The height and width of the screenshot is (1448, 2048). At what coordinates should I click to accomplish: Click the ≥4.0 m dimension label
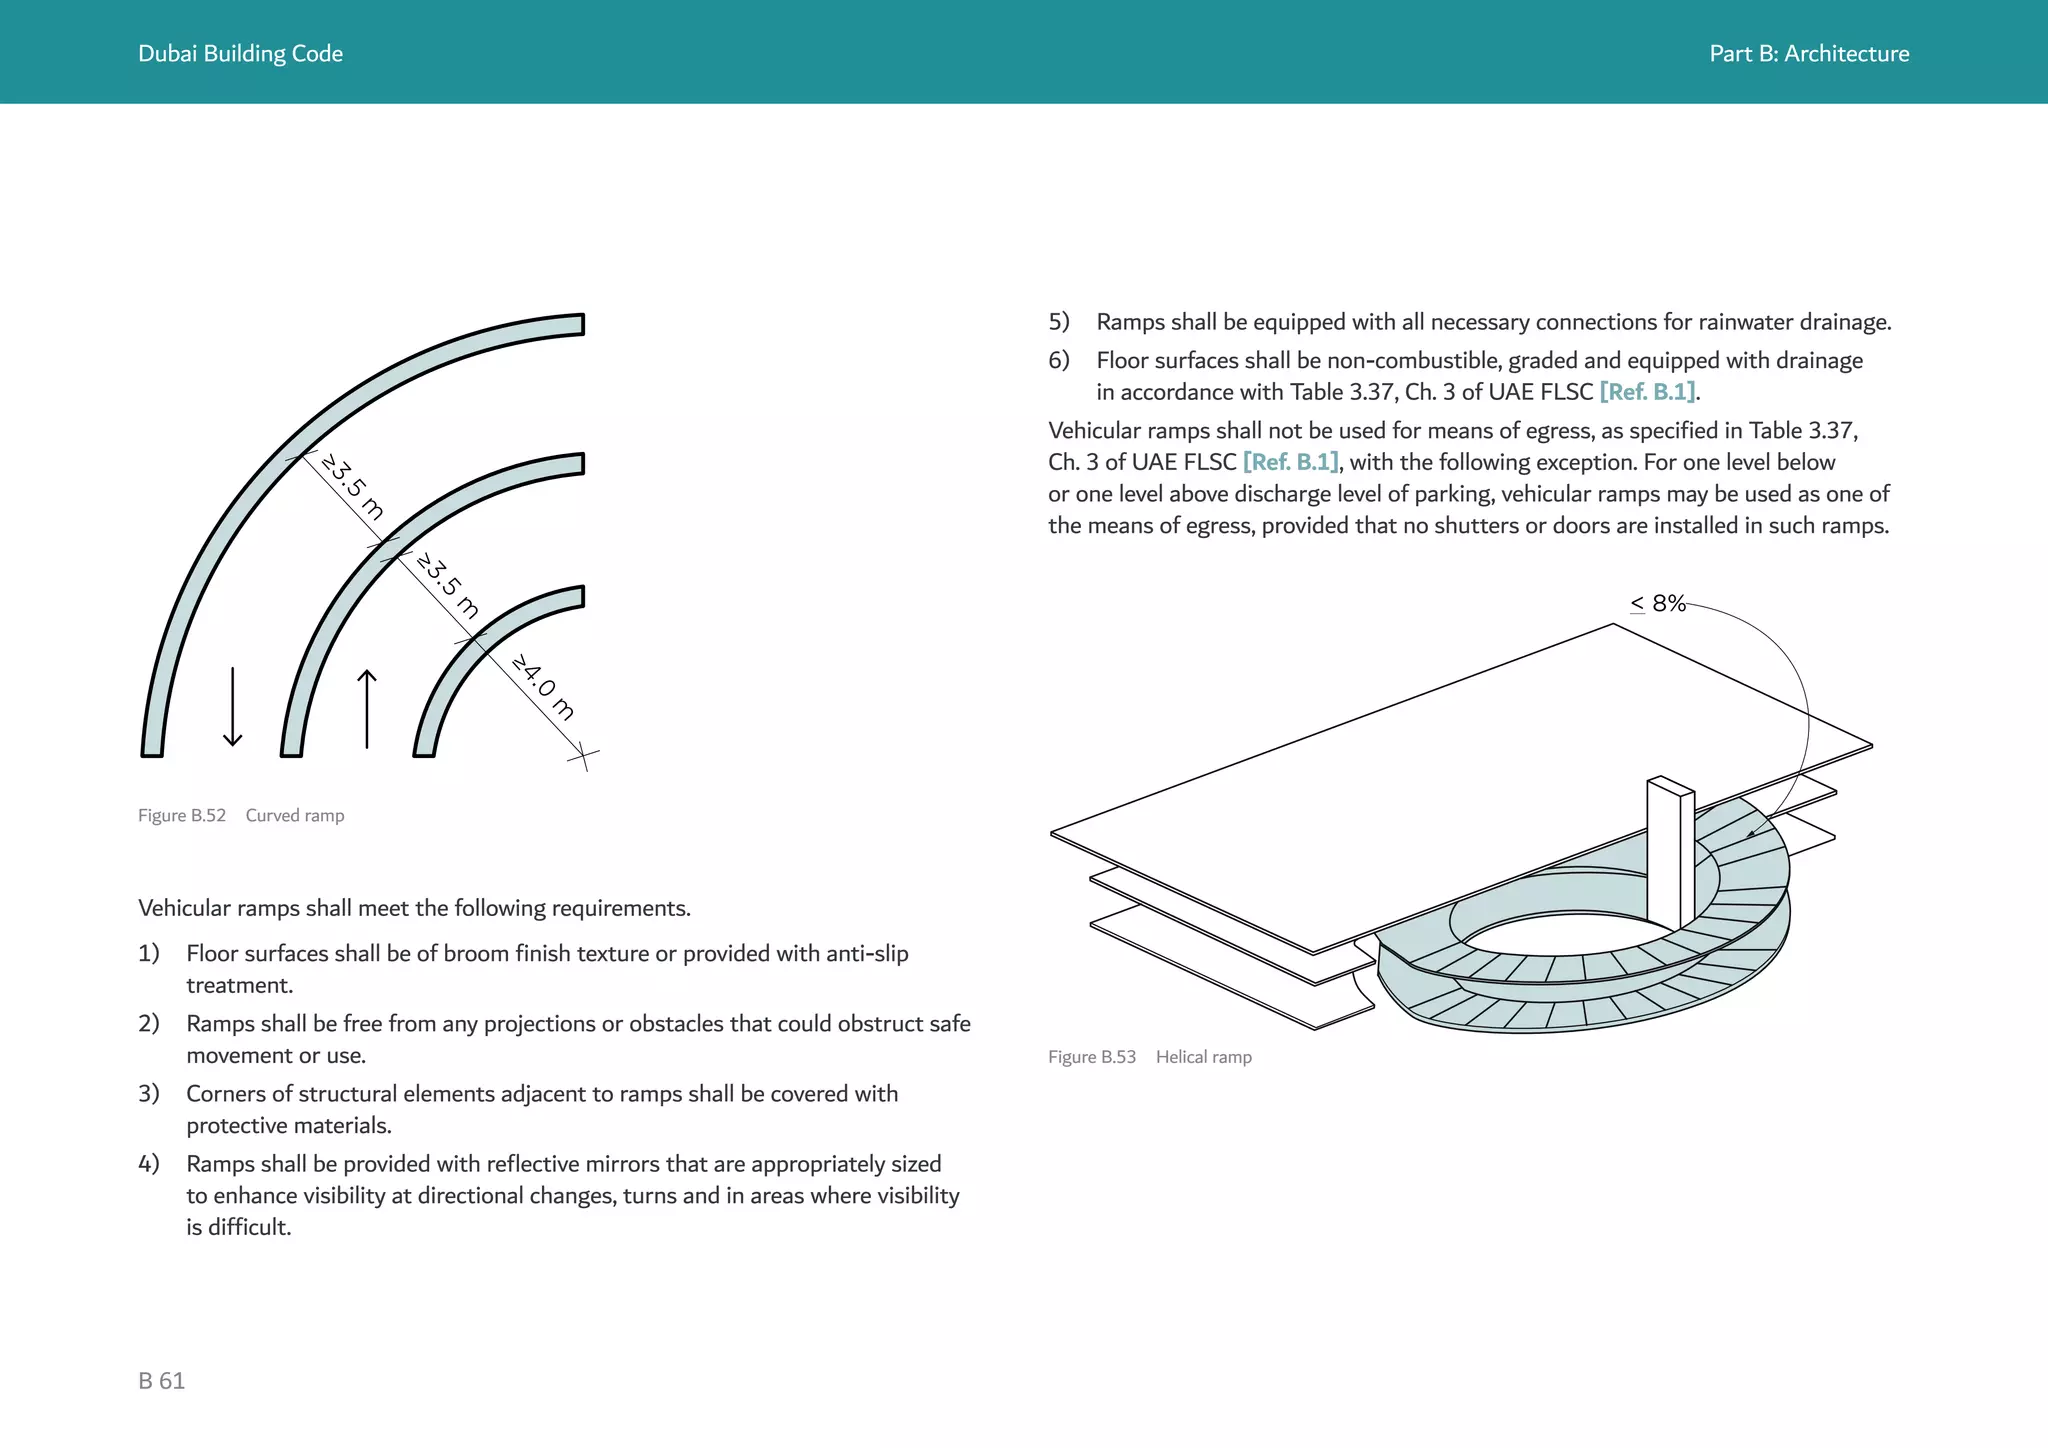tap(544, 687)
